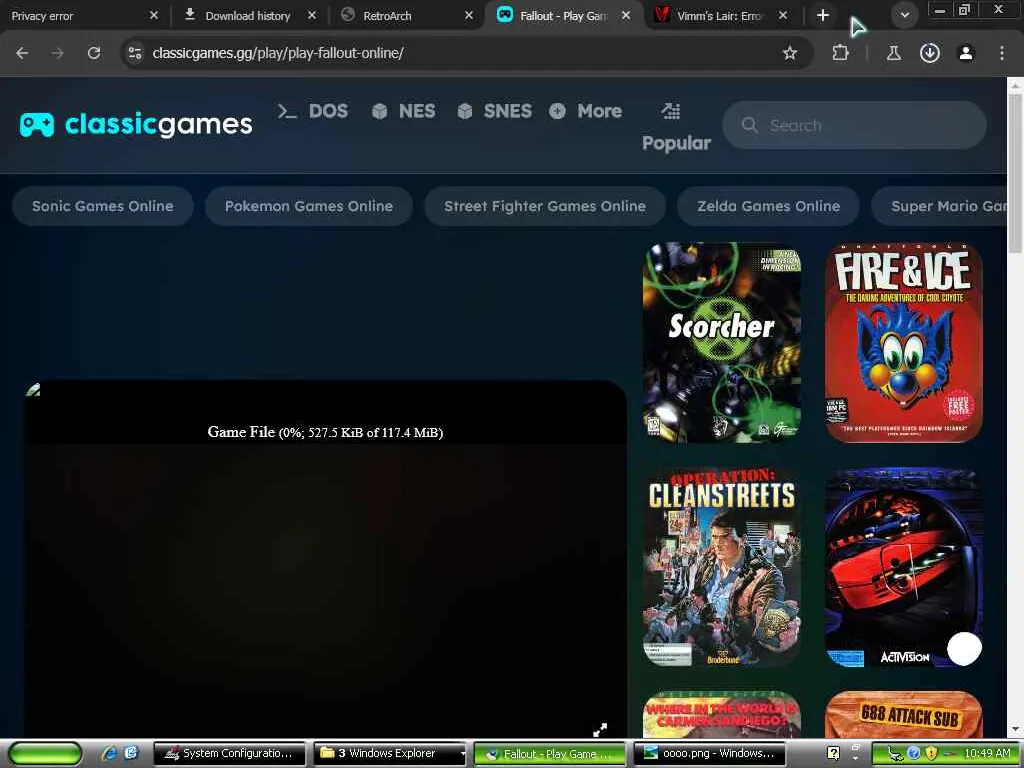The height and width of the screenshot is (768, 1024).
Task: Click the Game File loading text
Action: (325, 432)
